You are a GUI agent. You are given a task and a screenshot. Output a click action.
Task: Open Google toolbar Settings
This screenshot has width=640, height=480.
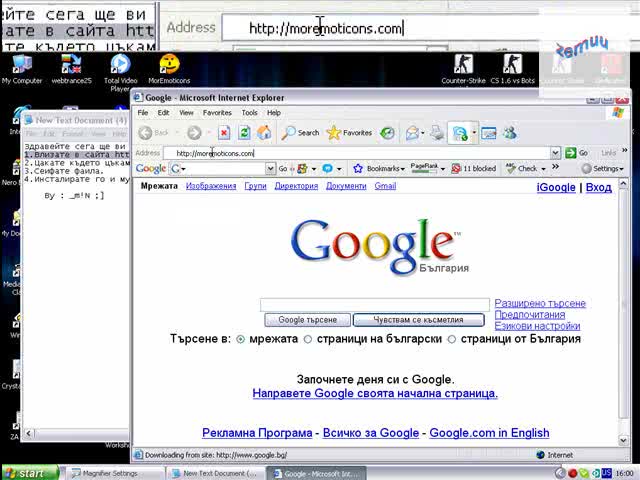[602, 168]
